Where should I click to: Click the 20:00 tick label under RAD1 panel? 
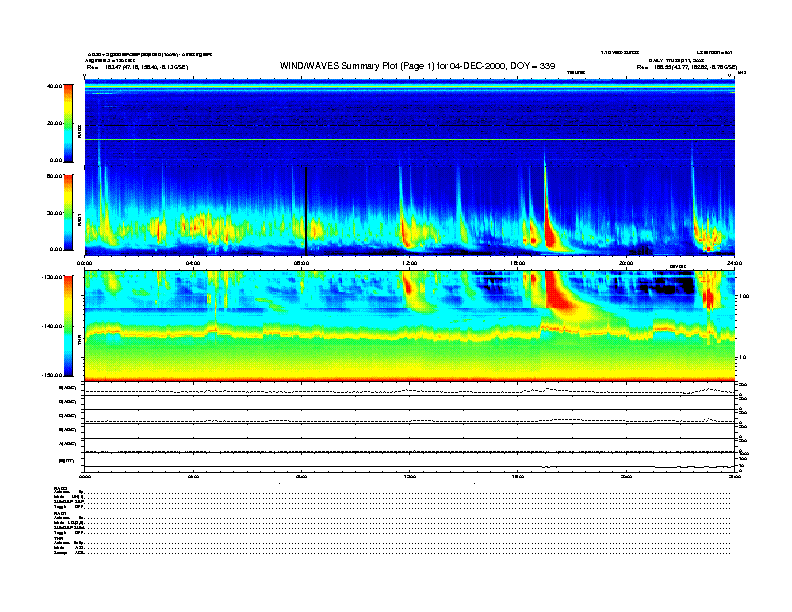coord(626,263)
